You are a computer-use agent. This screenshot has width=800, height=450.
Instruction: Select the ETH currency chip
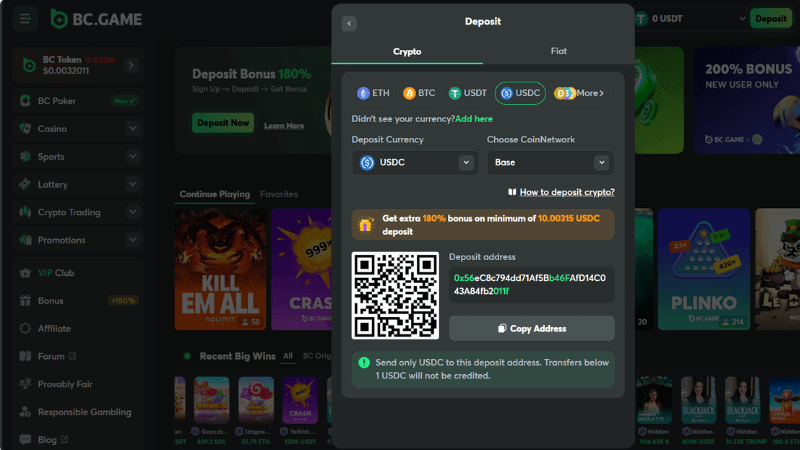[373, 93]
